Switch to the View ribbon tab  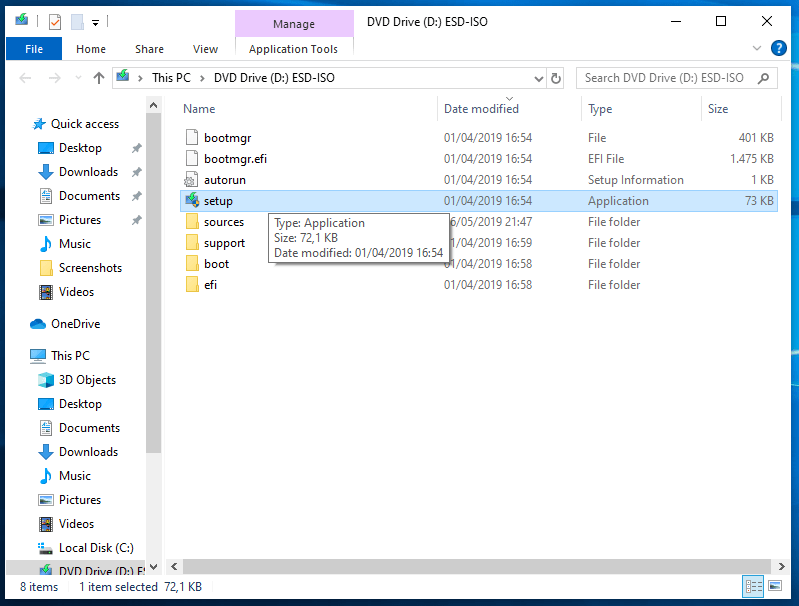tap(205, 49)
